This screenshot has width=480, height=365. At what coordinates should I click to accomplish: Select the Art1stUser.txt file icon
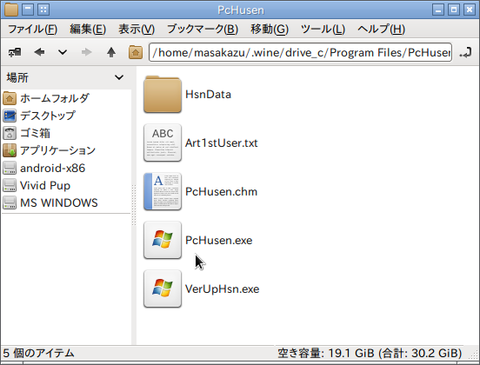coord(163,143)
